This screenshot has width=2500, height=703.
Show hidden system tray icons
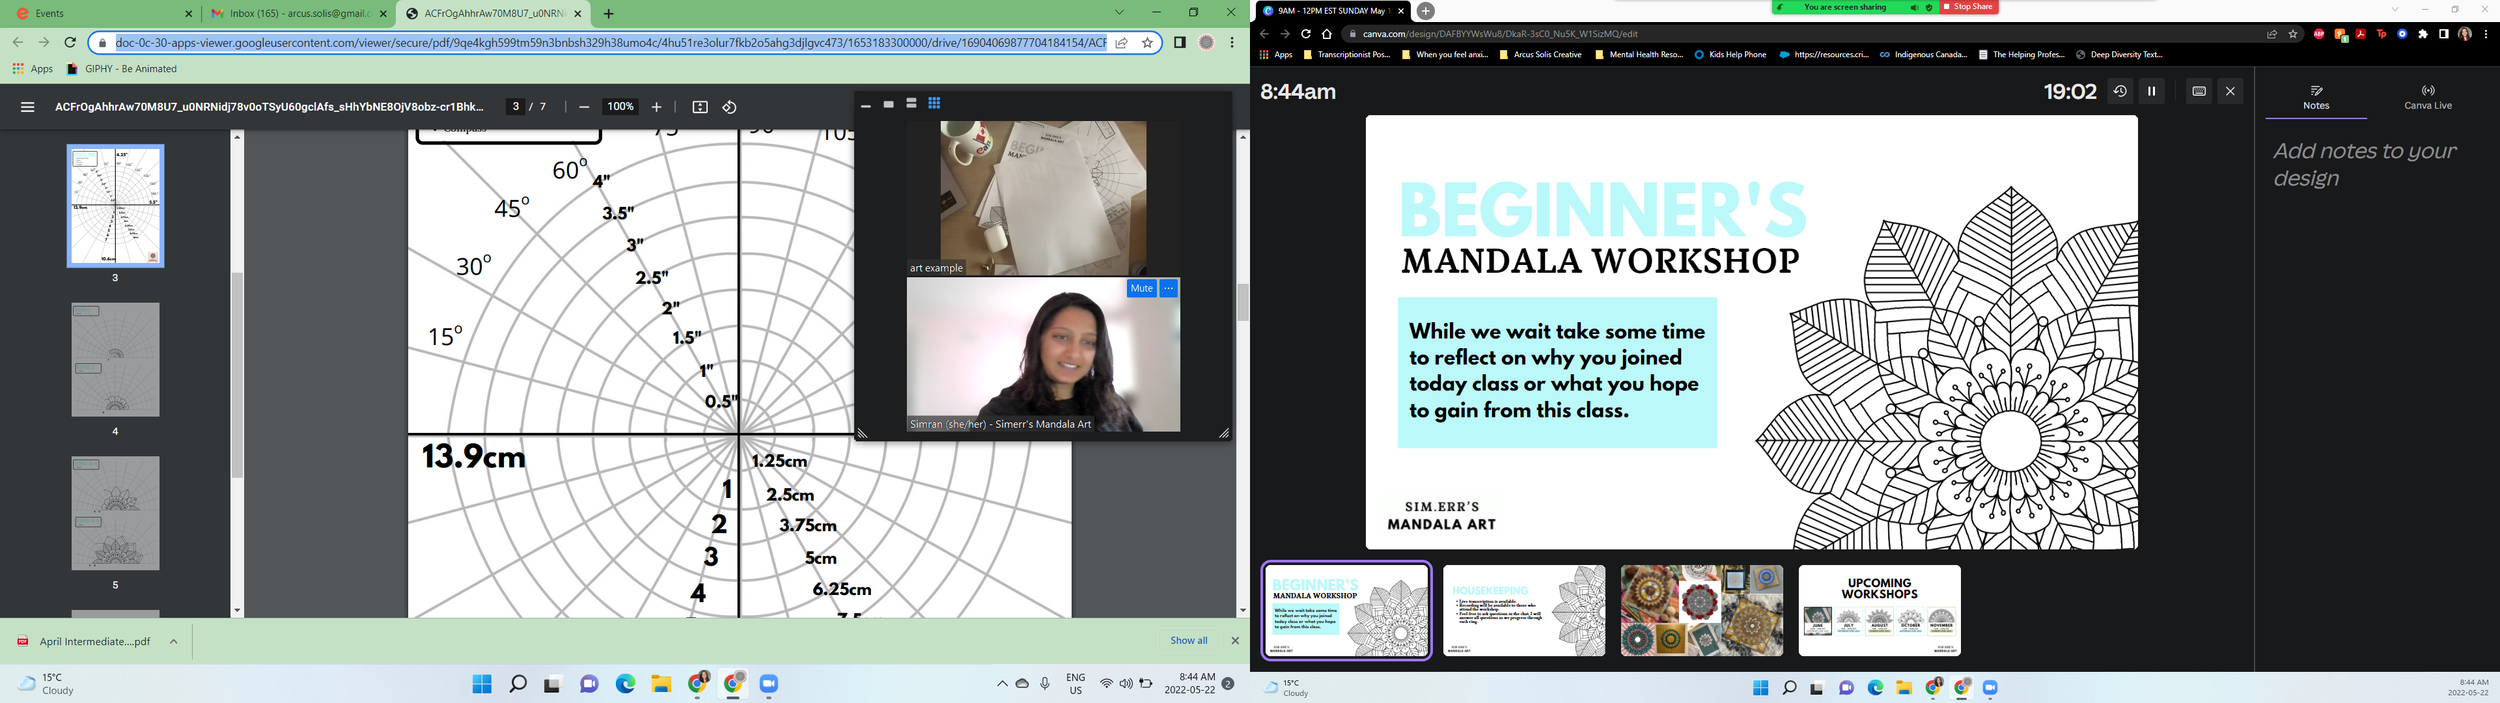click(1002, 684)
